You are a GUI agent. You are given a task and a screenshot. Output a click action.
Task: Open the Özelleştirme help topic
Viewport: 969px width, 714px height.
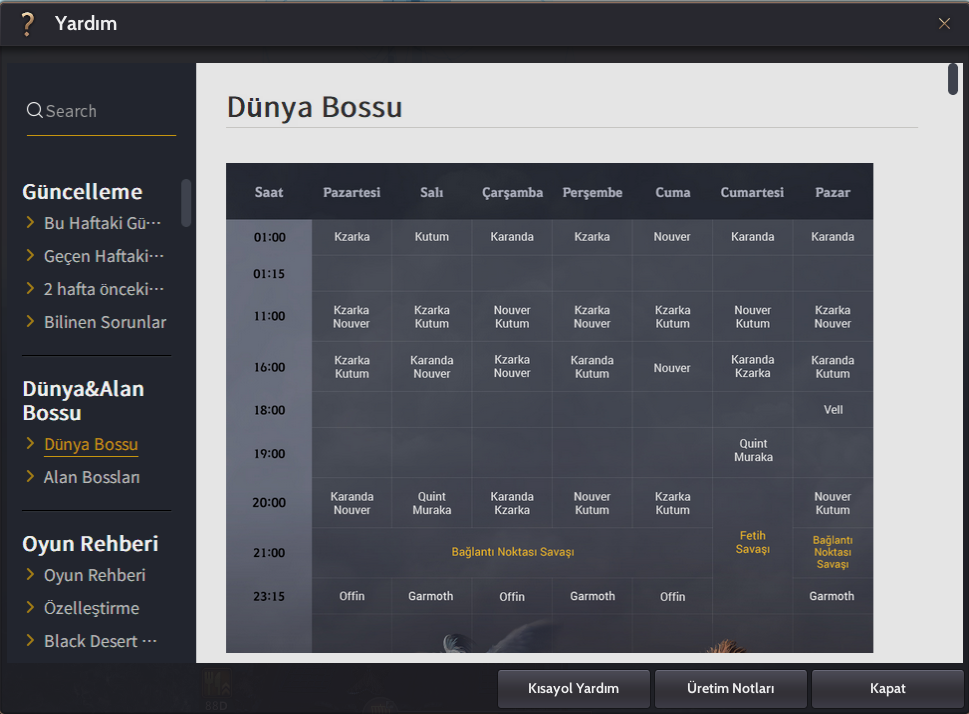(91, 608)
